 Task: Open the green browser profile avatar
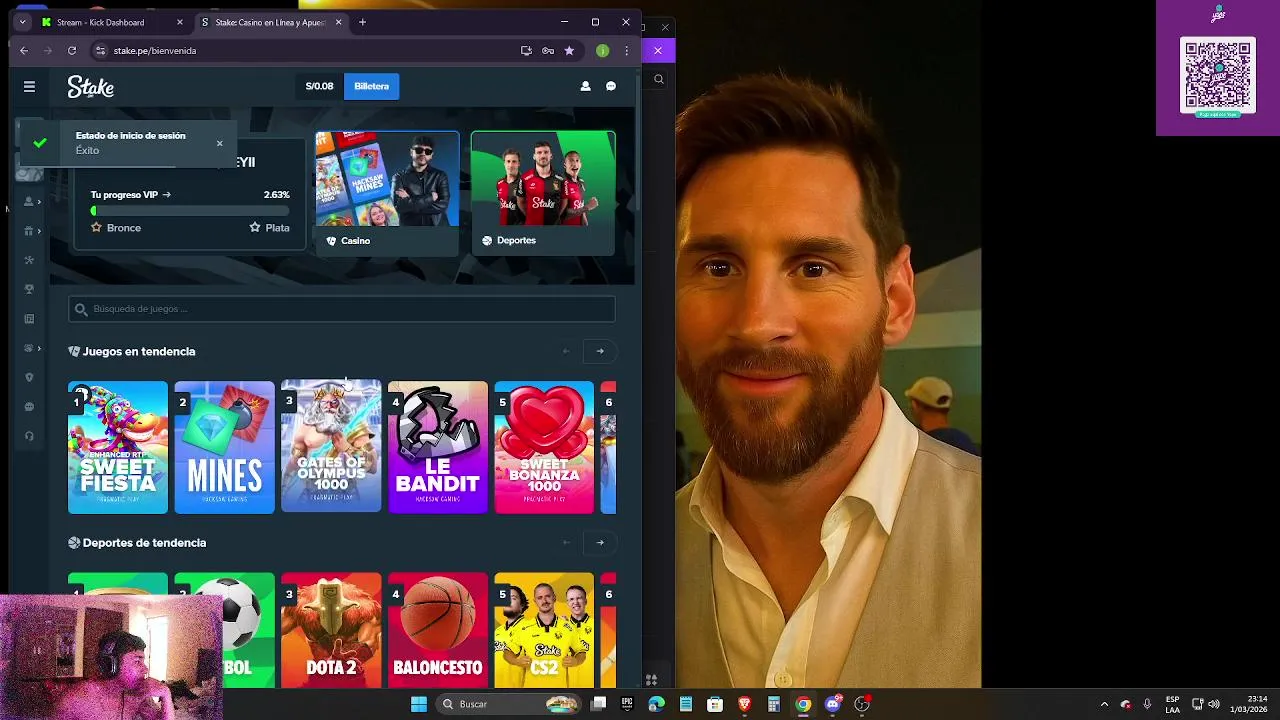click(x=602, y=50)
